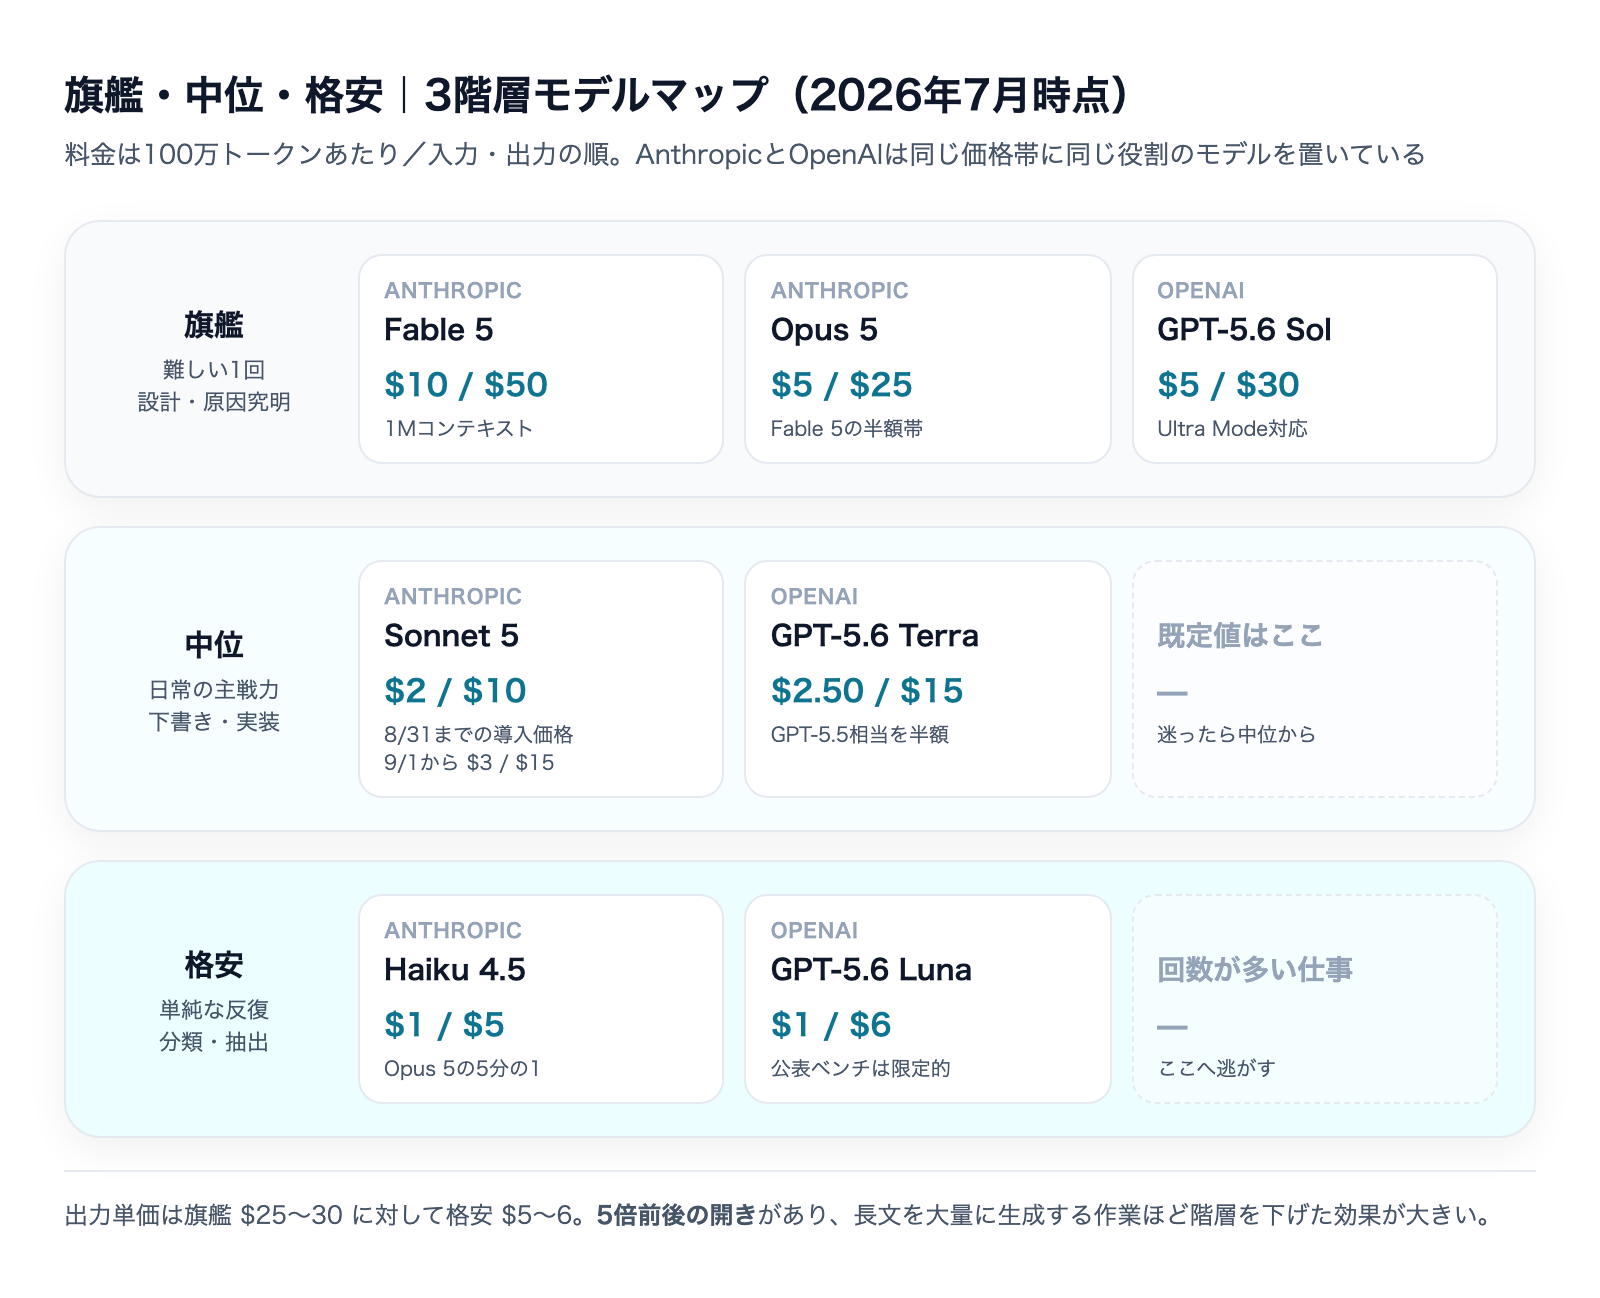Click the 難しい1回 description text

pyautogui.click(x=214, y=369)
